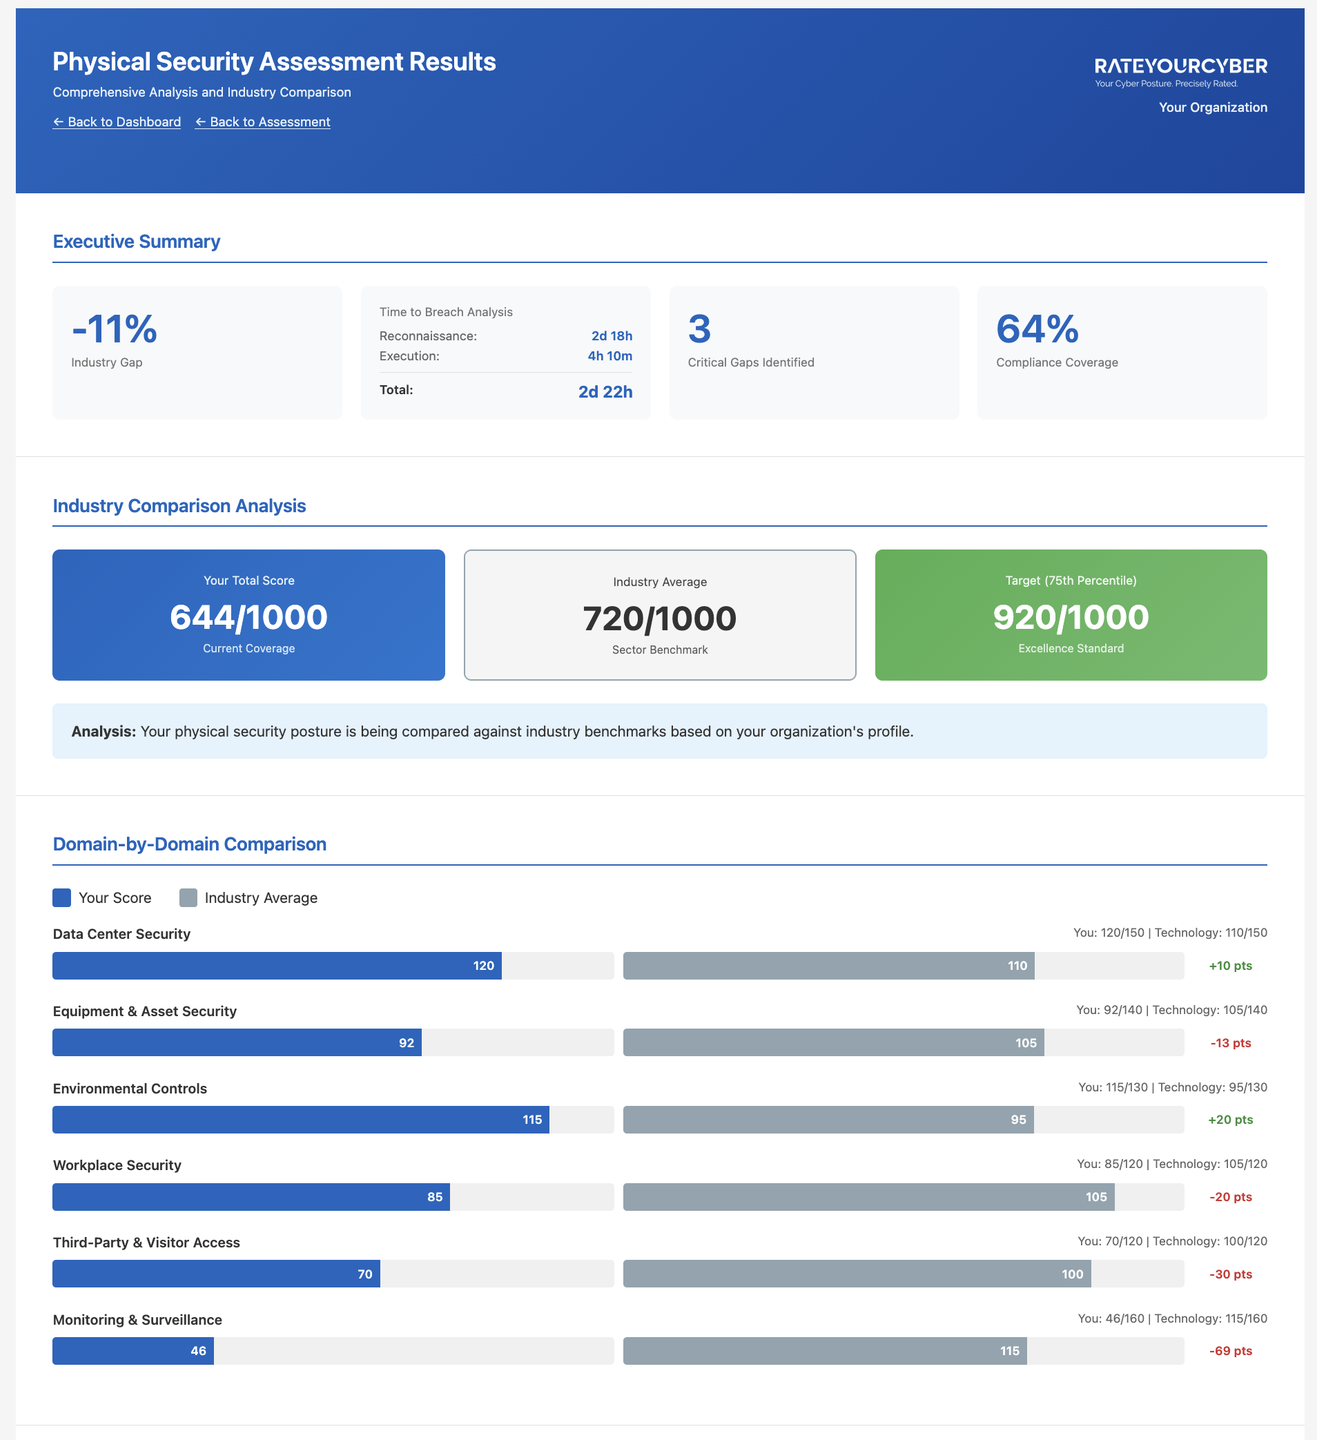This screenshot has height=1440, width=1317.
Task: Click the blue Your Score legend swatch
Action: pyautogui.click(x=62, y=898)
